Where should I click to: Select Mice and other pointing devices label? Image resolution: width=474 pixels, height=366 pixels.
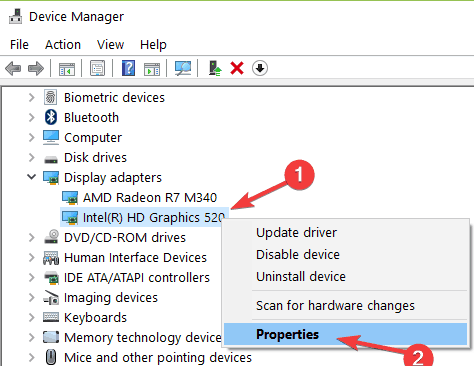pos(158,358)
